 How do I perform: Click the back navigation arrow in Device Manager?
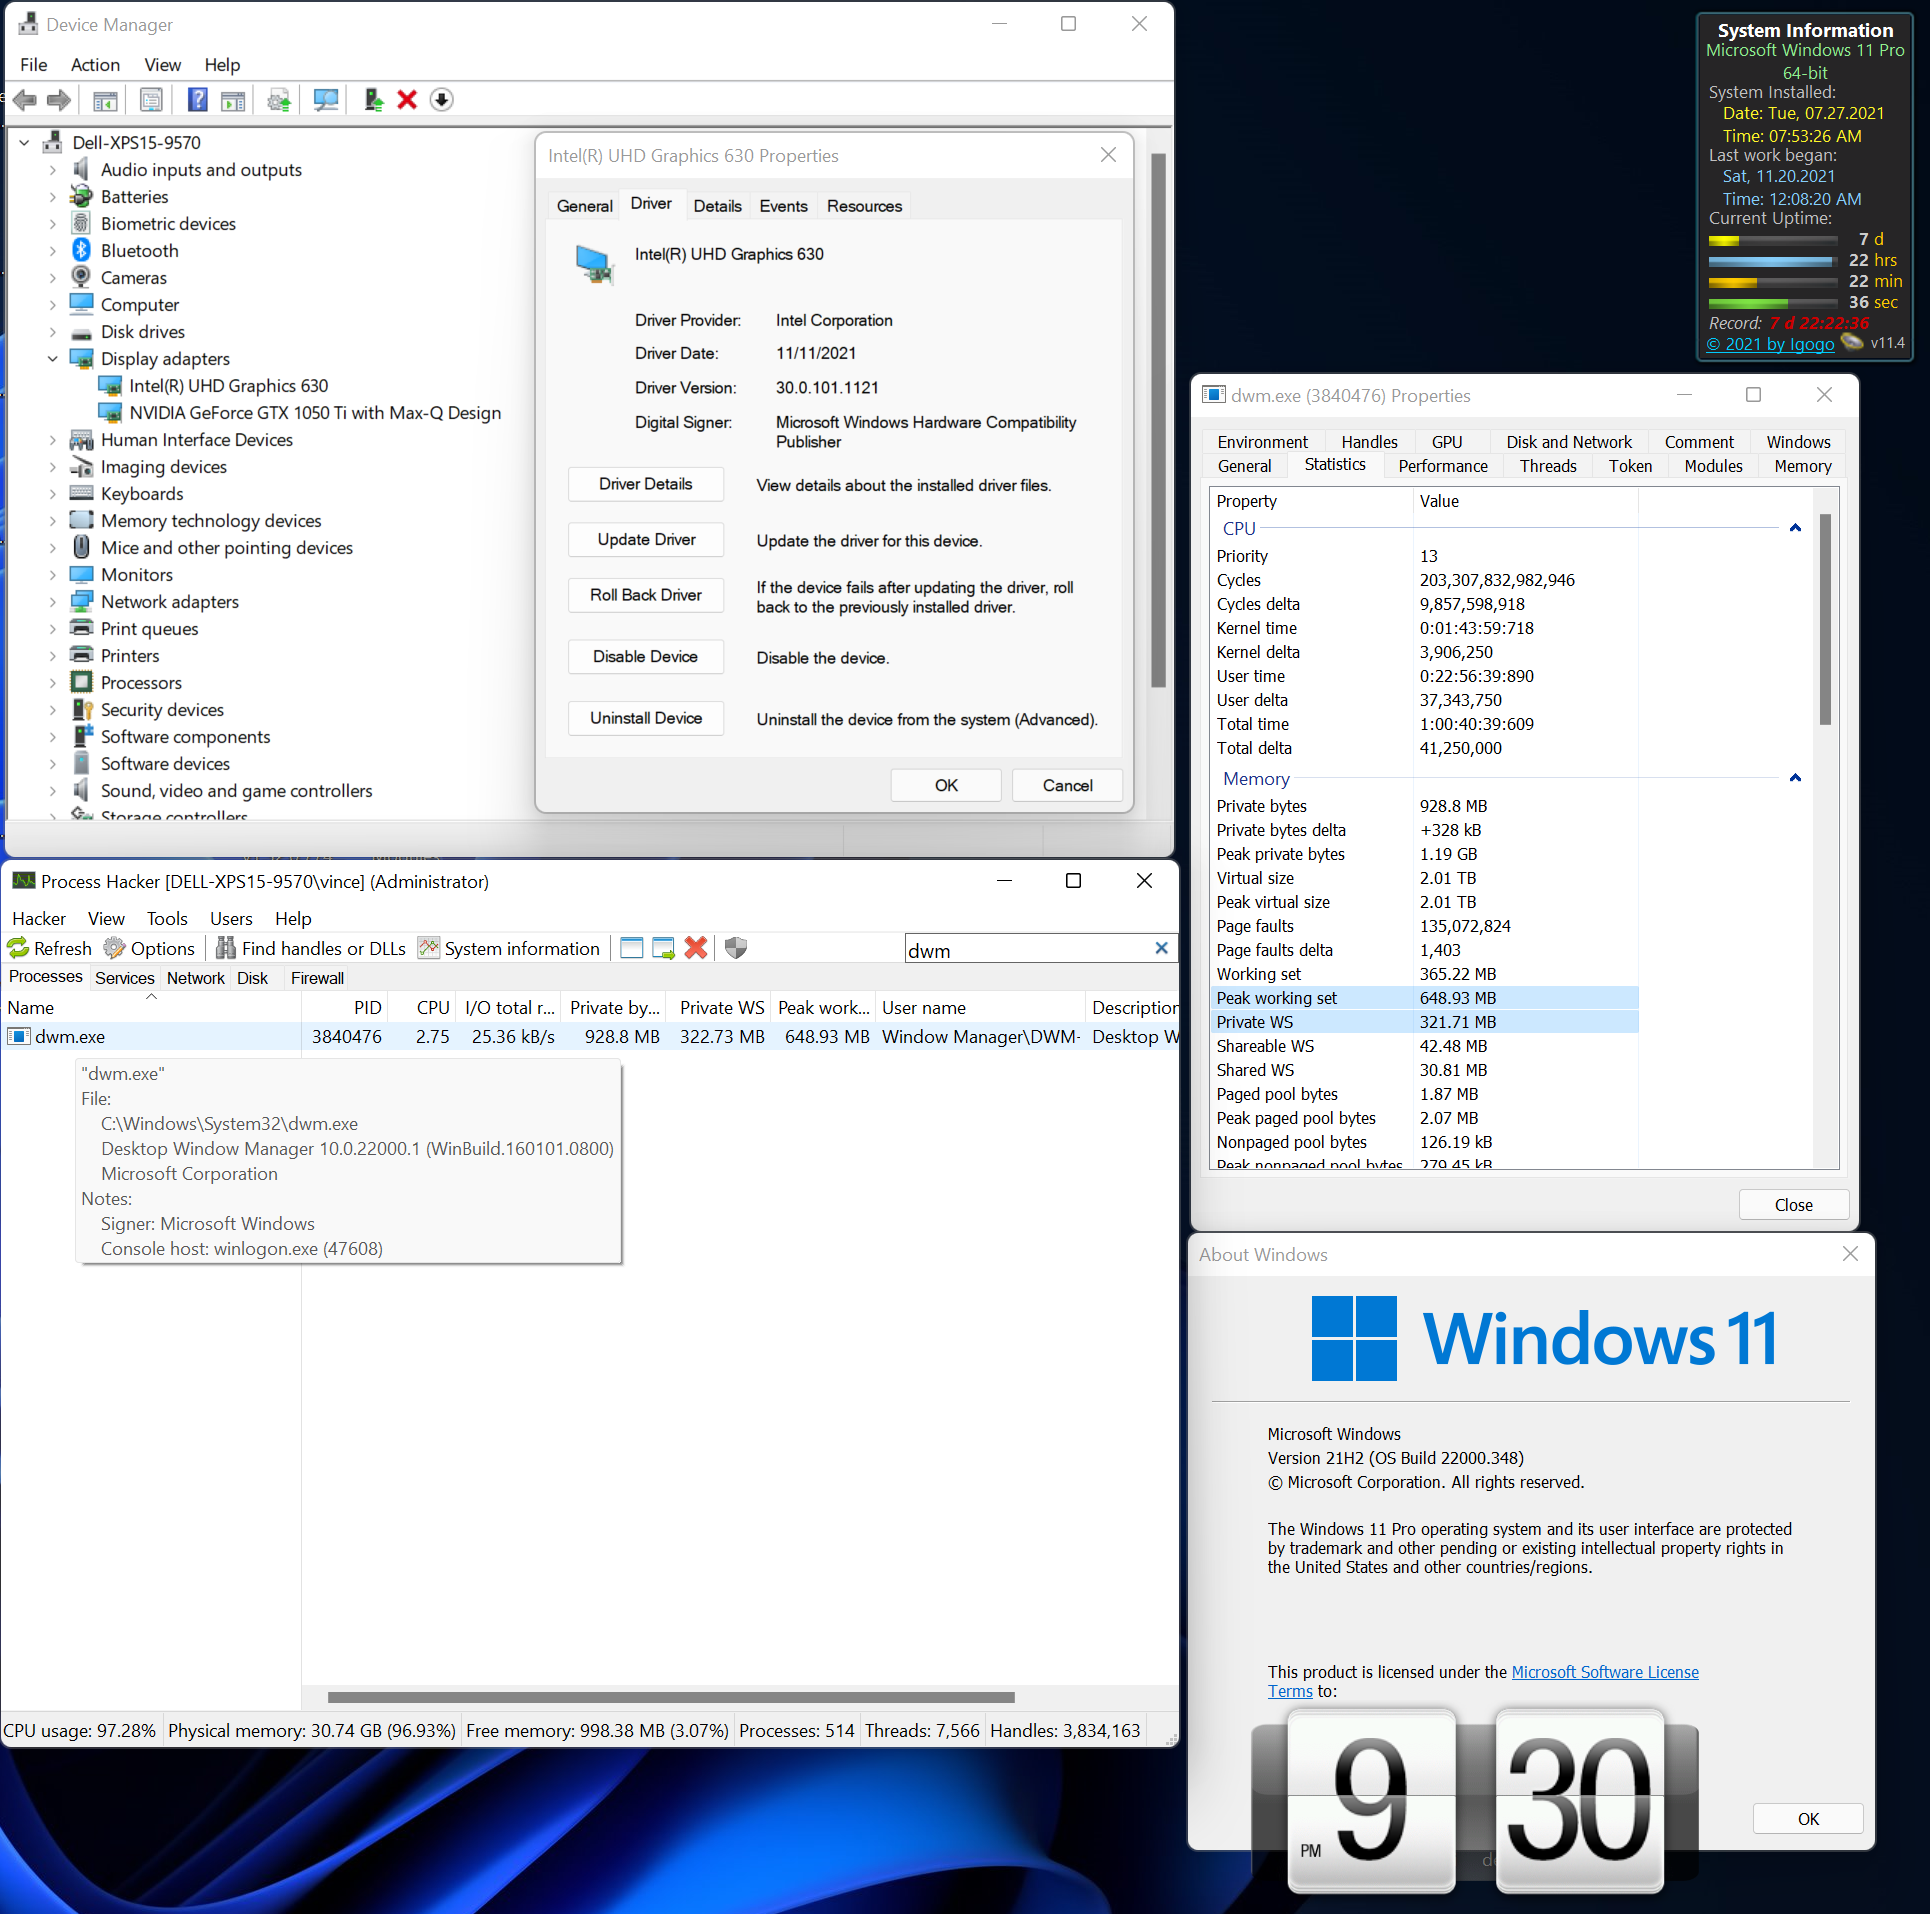(x=25, y=99)
